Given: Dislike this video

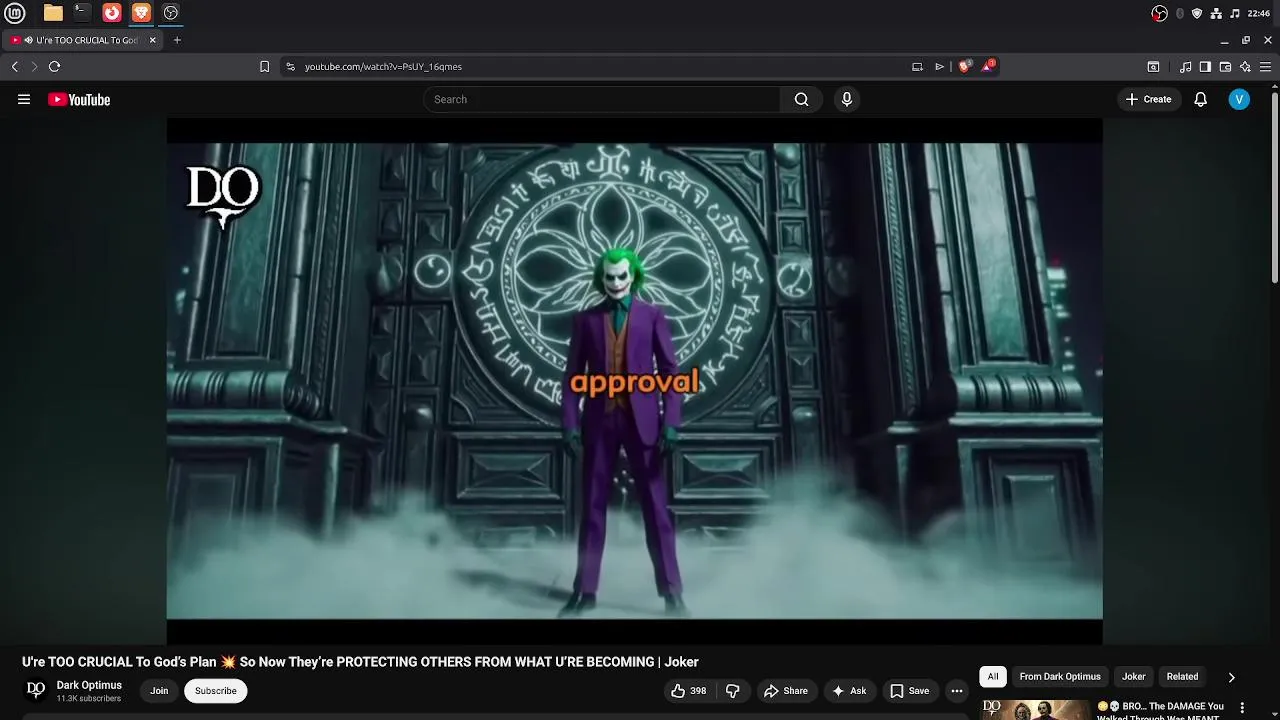Looking at the screenshot, I should point(733,691).
